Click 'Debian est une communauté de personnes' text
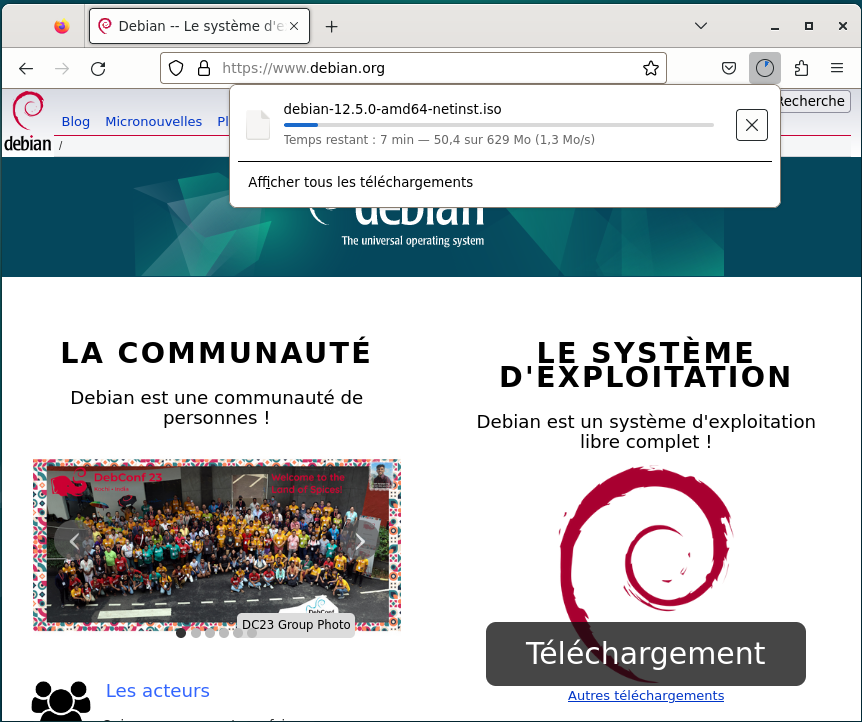Viewport: 862px width, 722px height. click(217, 407)
